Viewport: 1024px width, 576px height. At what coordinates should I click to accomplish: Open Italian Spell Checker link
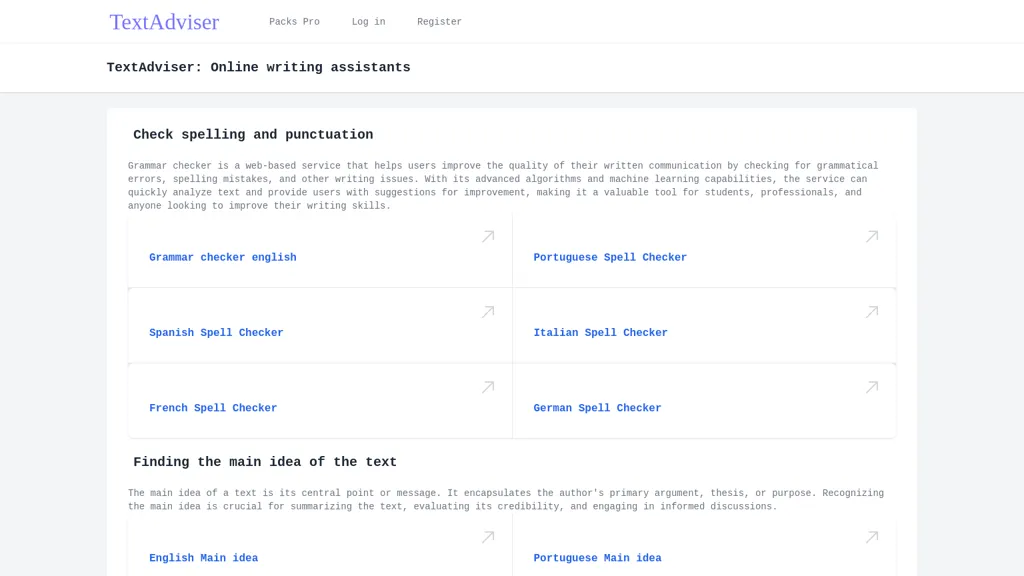pos(600,332)
